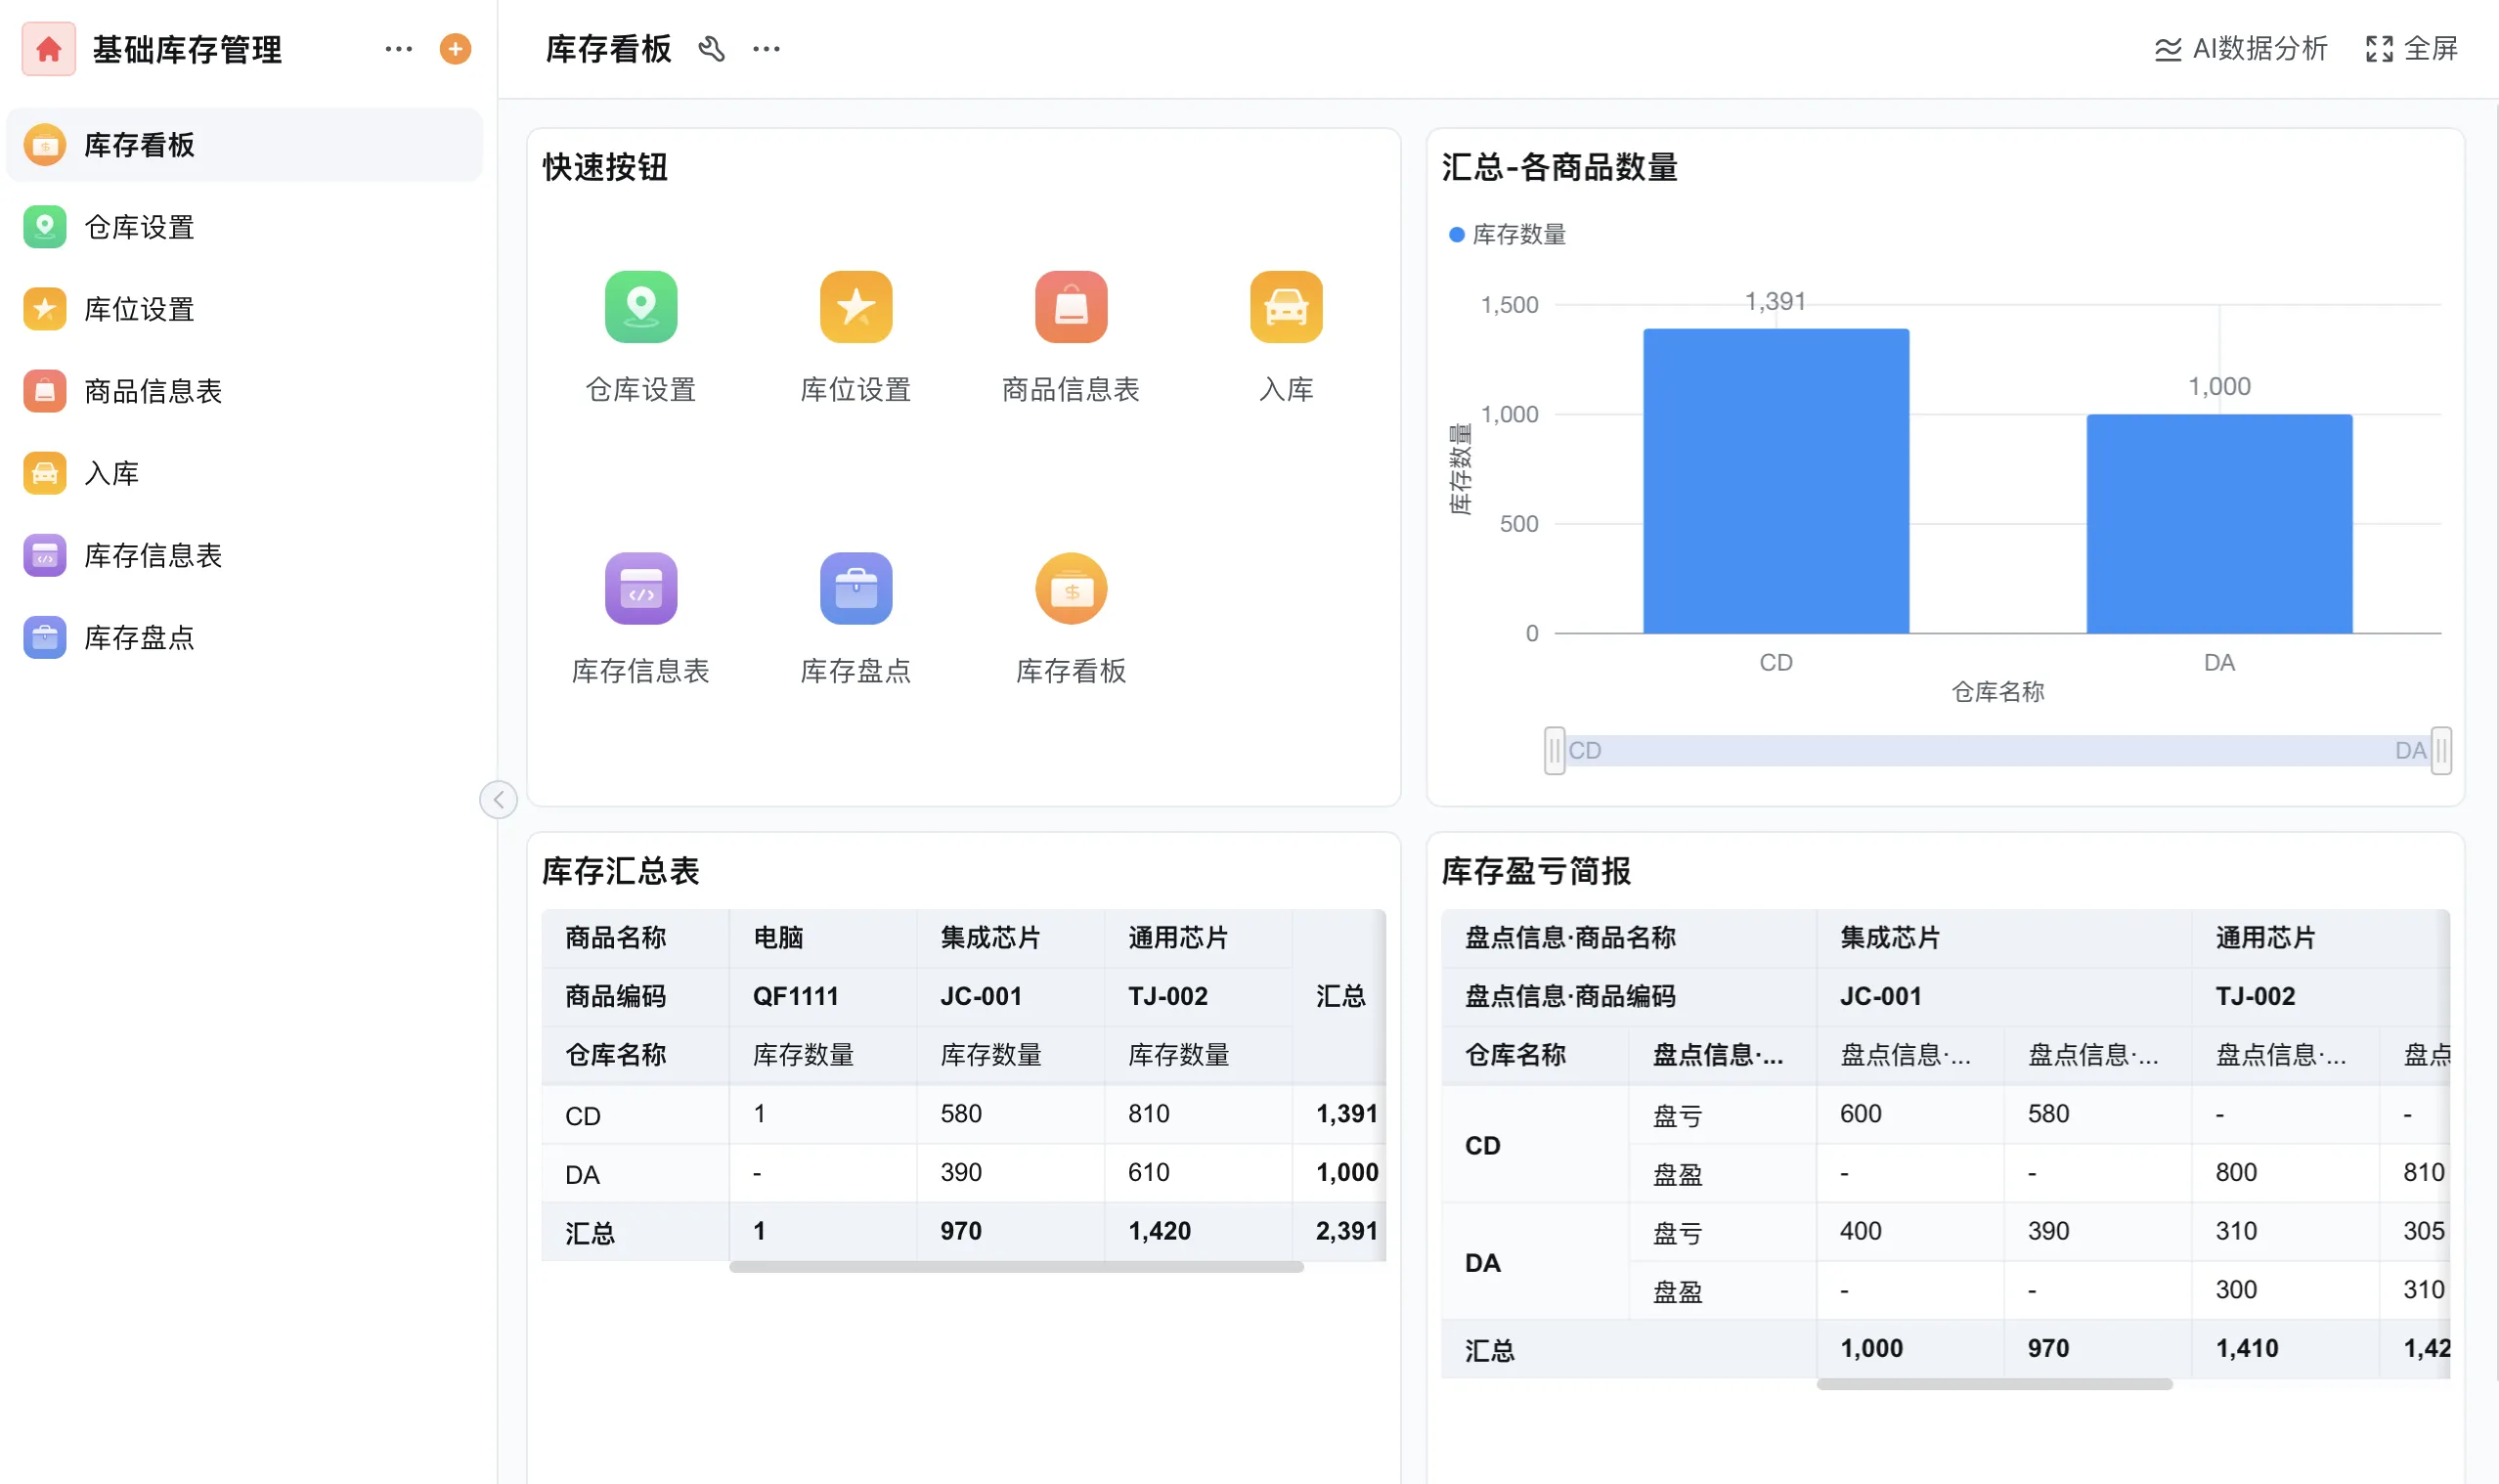
Task: Open 商品信息表 quick button icon
Action: click(1071, 307)
